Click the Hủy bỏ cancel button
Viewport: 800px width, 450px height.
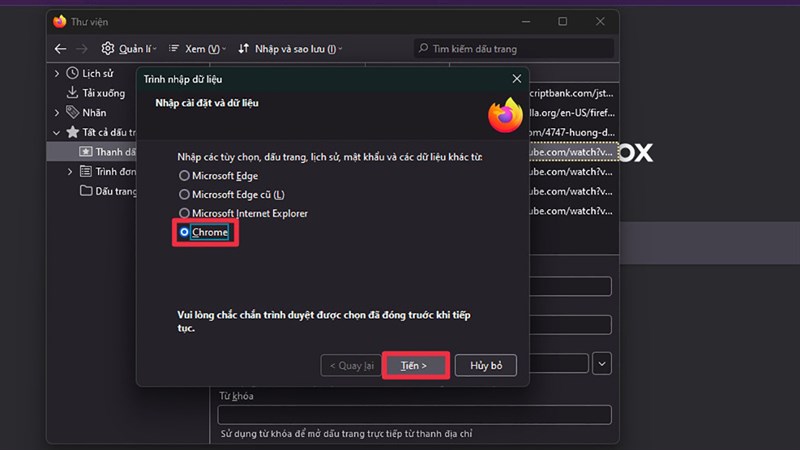pos(486,365)
